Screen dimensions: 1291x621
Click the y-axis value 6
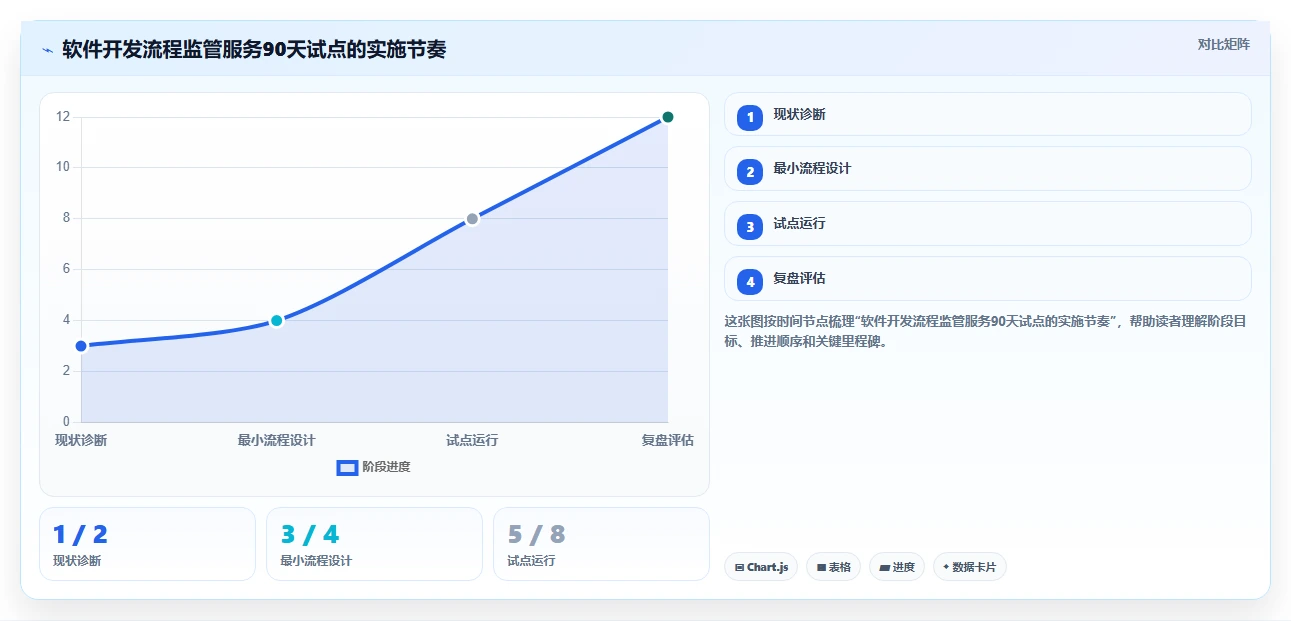(x=66, y=269)
